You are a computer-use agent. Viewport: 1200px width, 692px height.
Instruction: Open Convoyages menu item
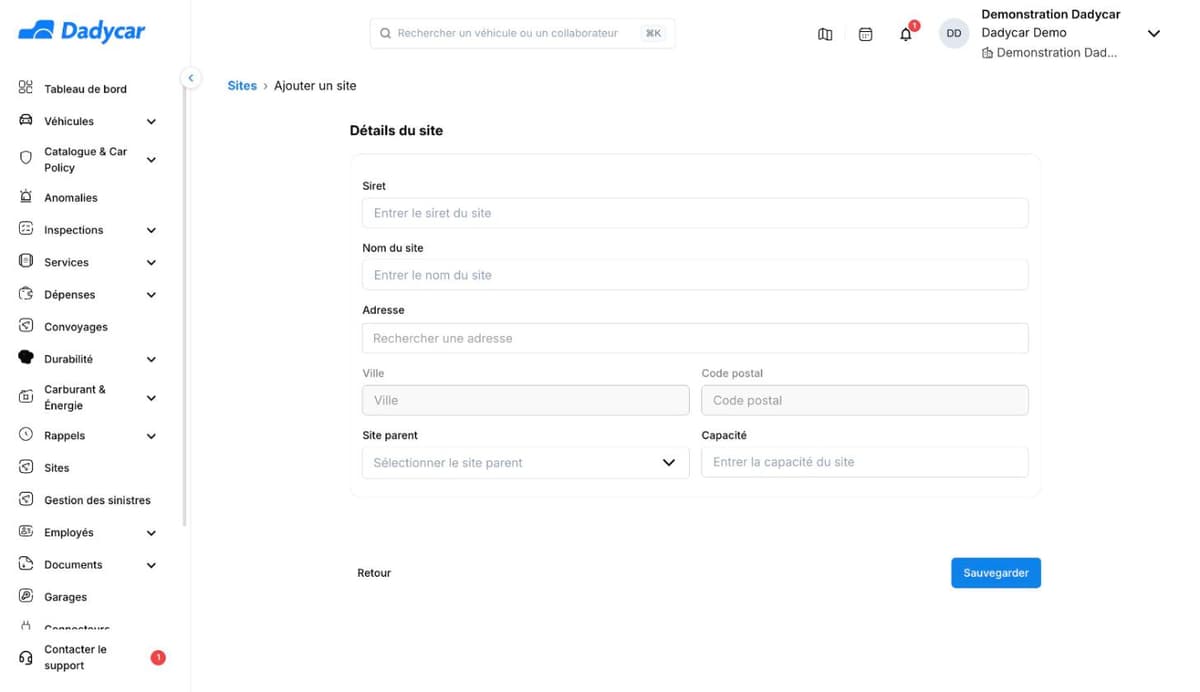[x=76, y=327]
